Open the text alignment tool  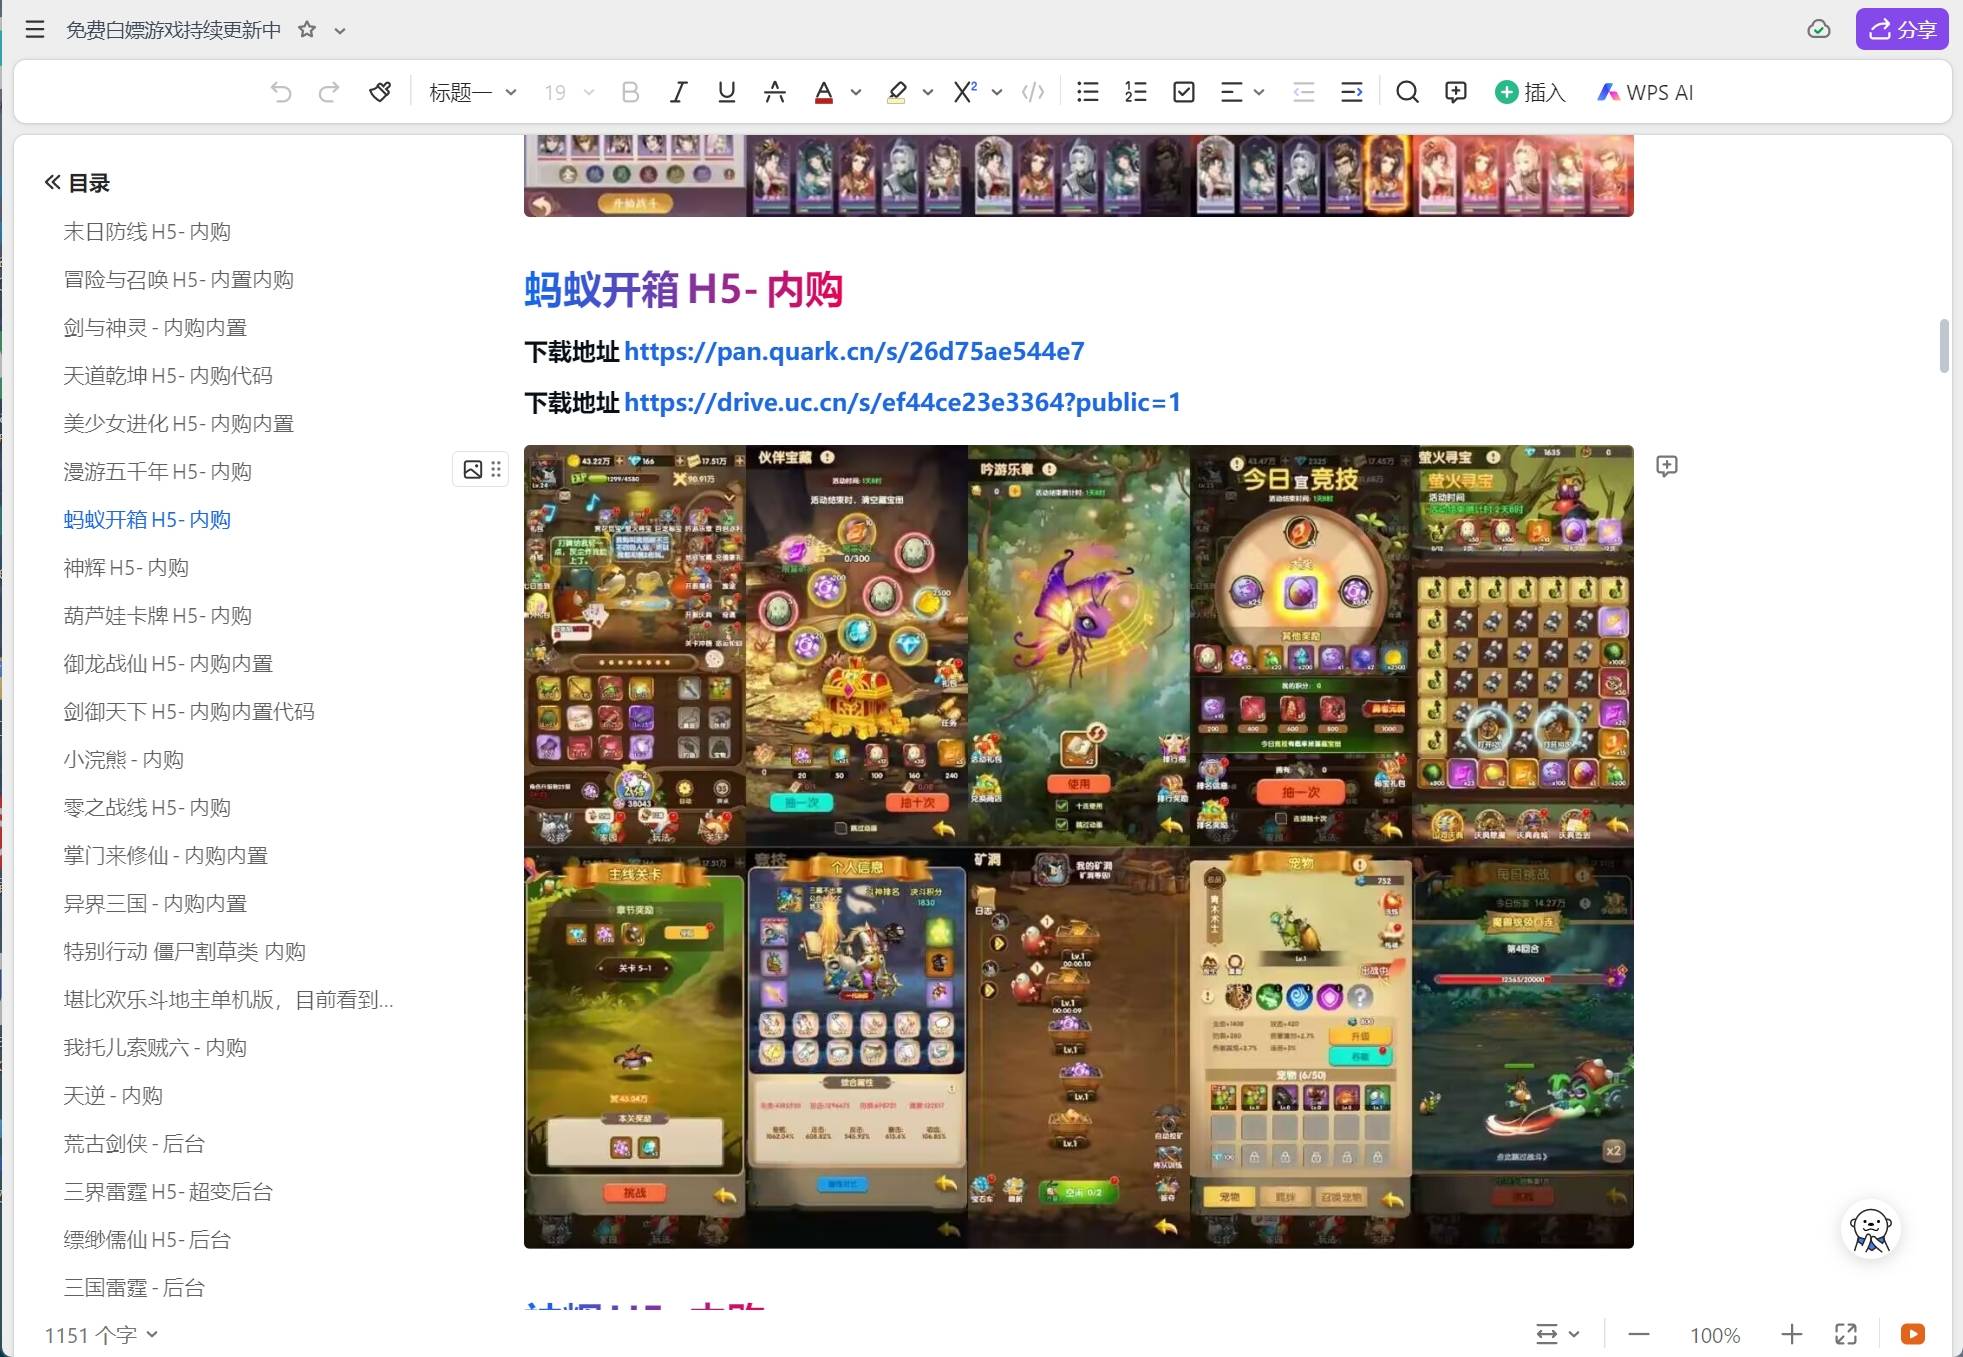[1232, 92]
